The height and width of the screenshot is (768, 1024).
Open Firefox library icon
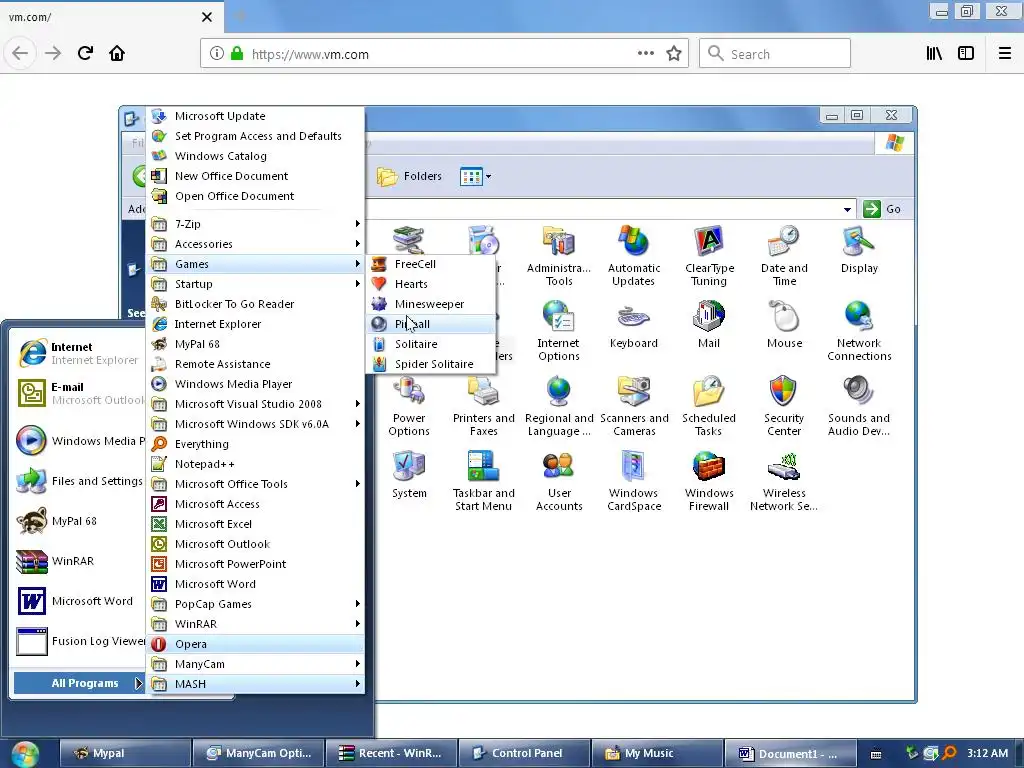point(934,54)
